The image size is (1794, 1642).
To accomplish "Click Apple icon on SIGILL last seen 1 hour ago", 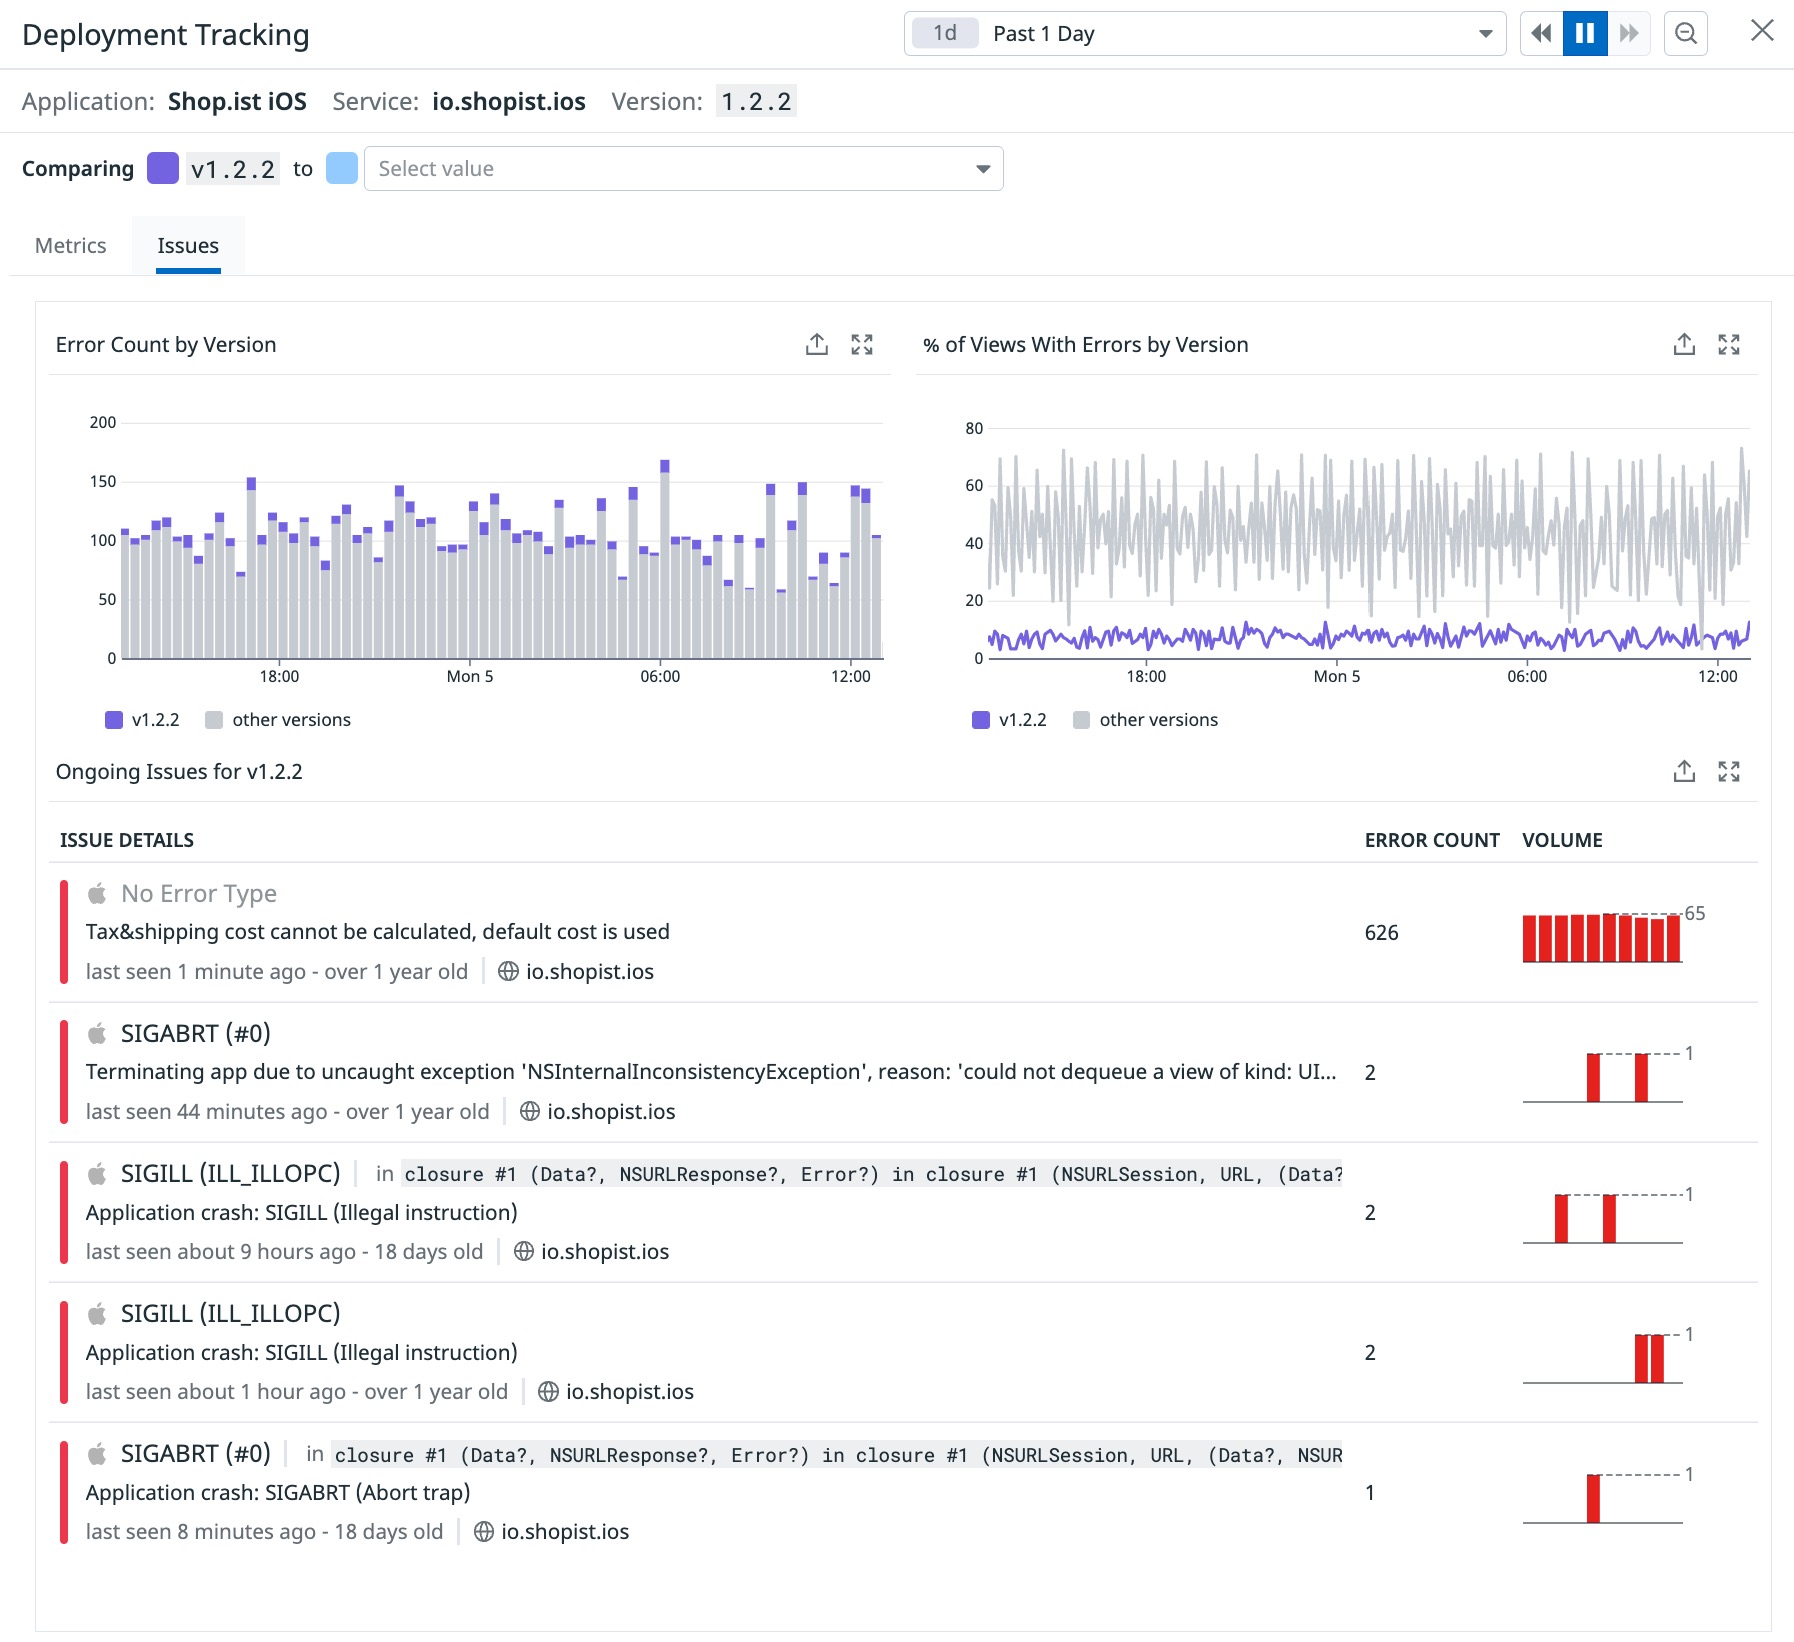I will coord(97,1313).
